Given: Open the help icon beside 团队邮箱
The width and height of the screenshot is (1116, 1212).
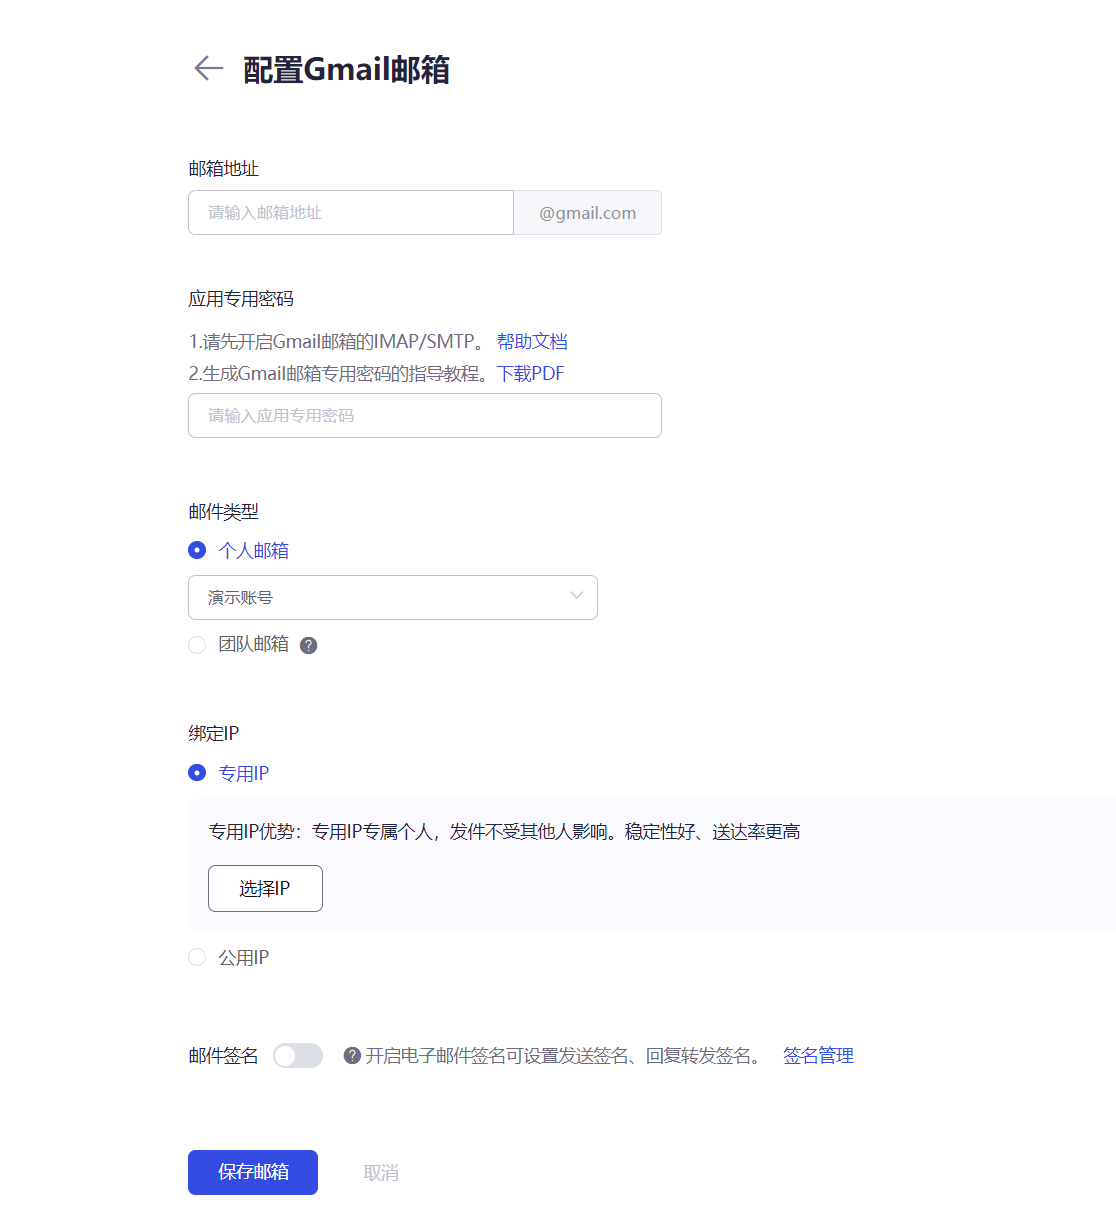Looking at the screenshot, I should click(309, 645).
